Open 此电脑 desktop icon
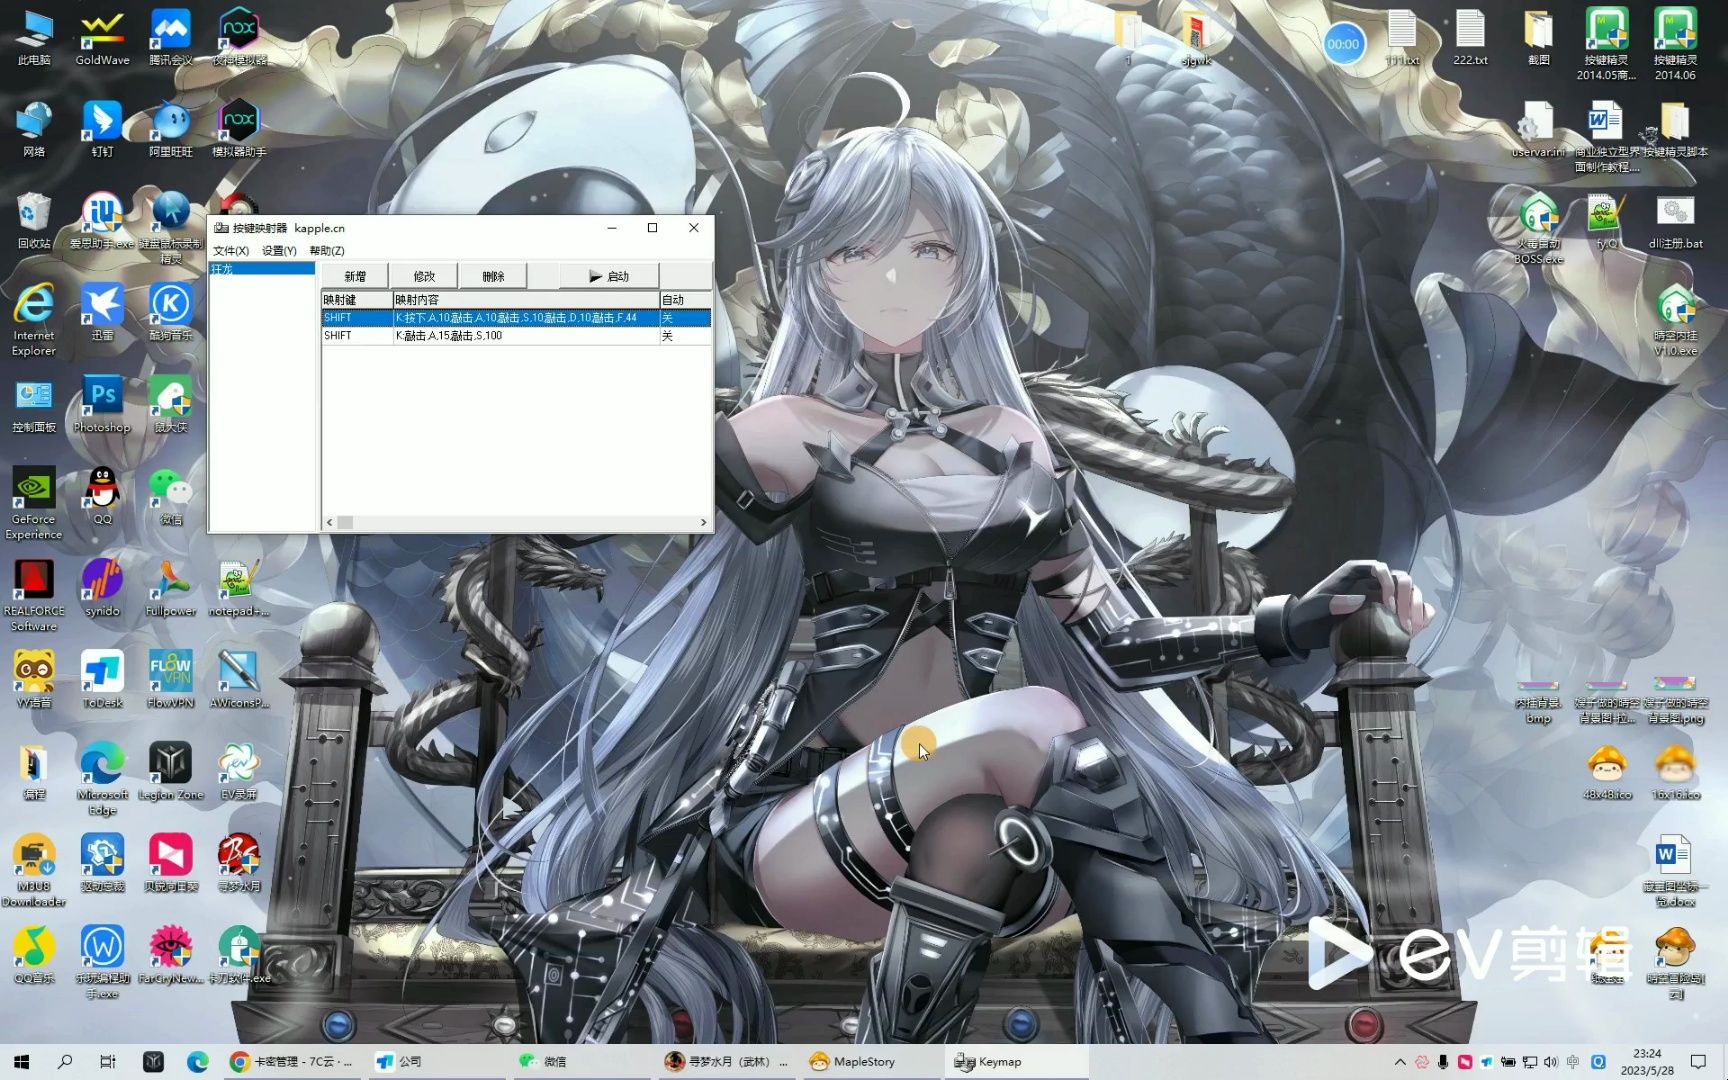The width and height of the screenshot is (1728, 1080). point(34,38)
